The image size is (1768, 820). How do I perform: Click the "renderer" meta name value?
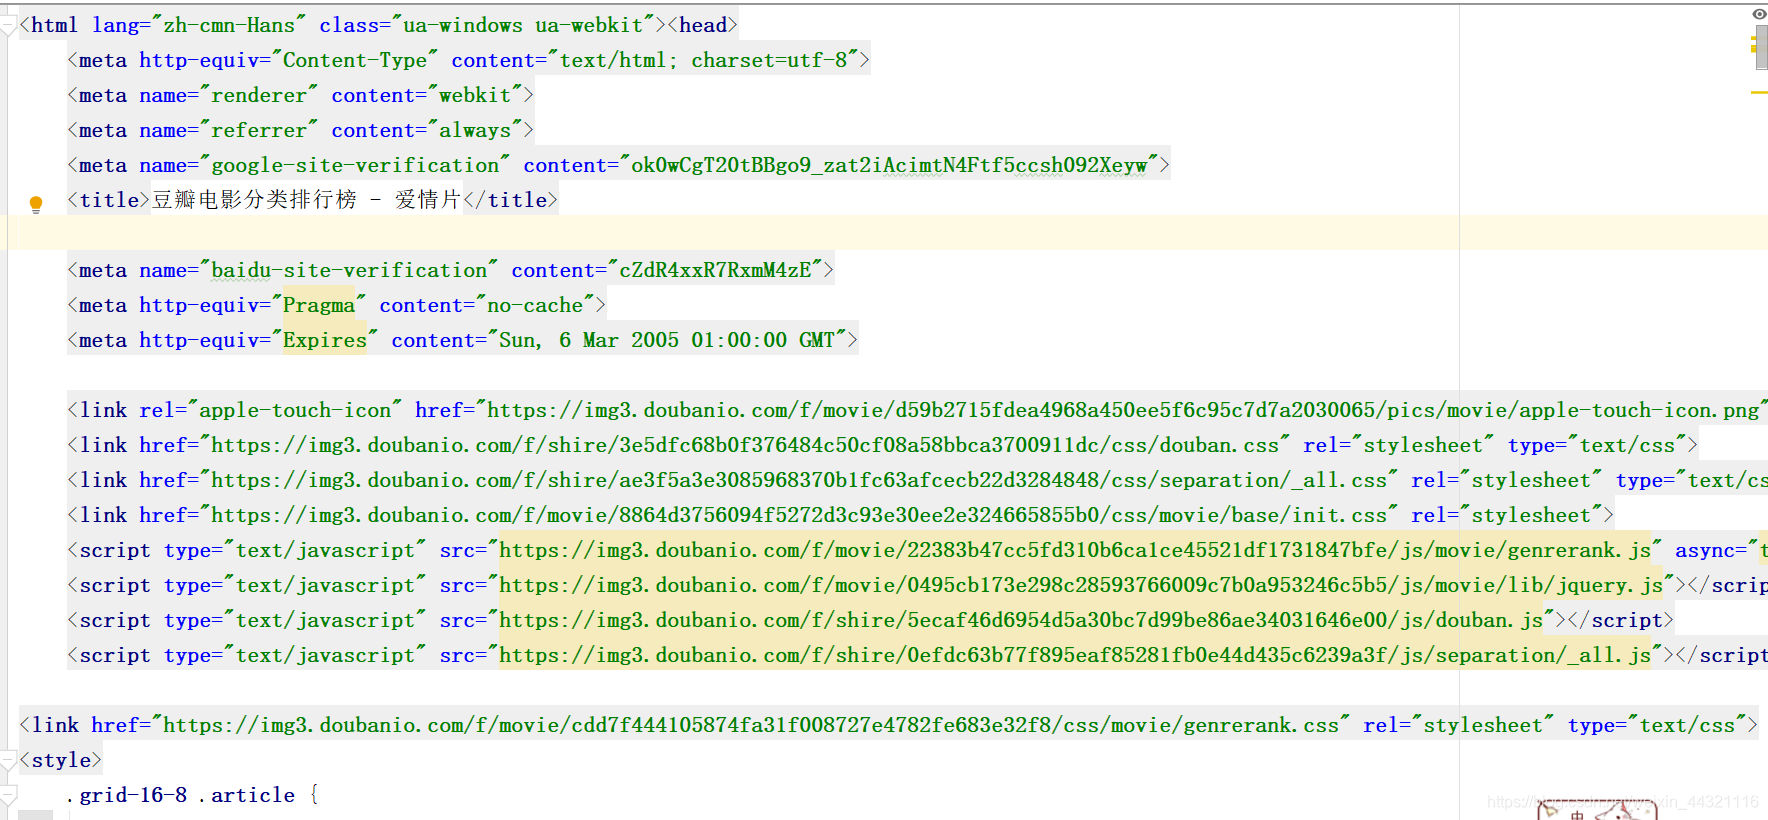click(x=259, y=95)
